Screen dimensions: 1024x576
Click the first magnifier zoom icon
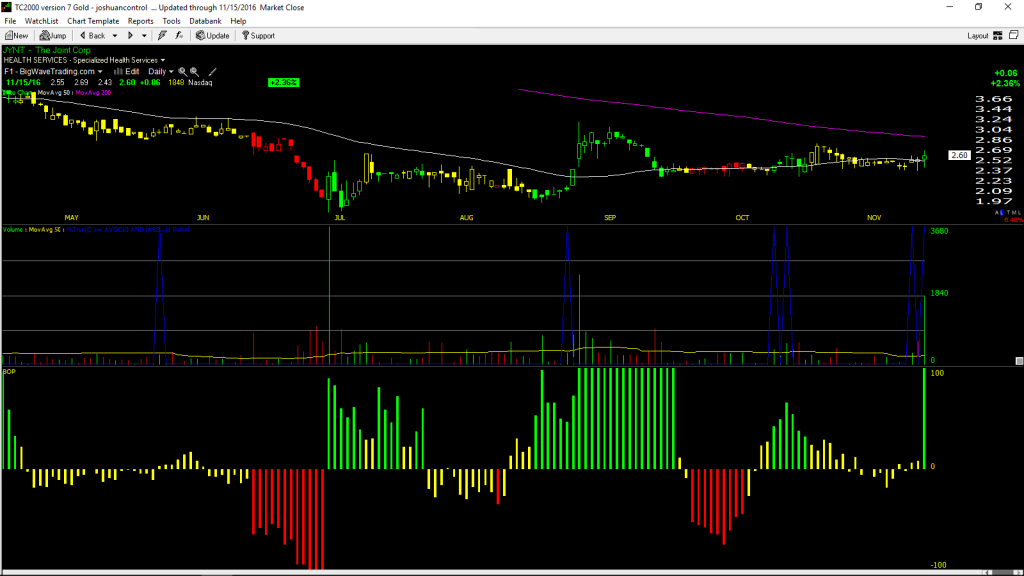click(183, 72)
